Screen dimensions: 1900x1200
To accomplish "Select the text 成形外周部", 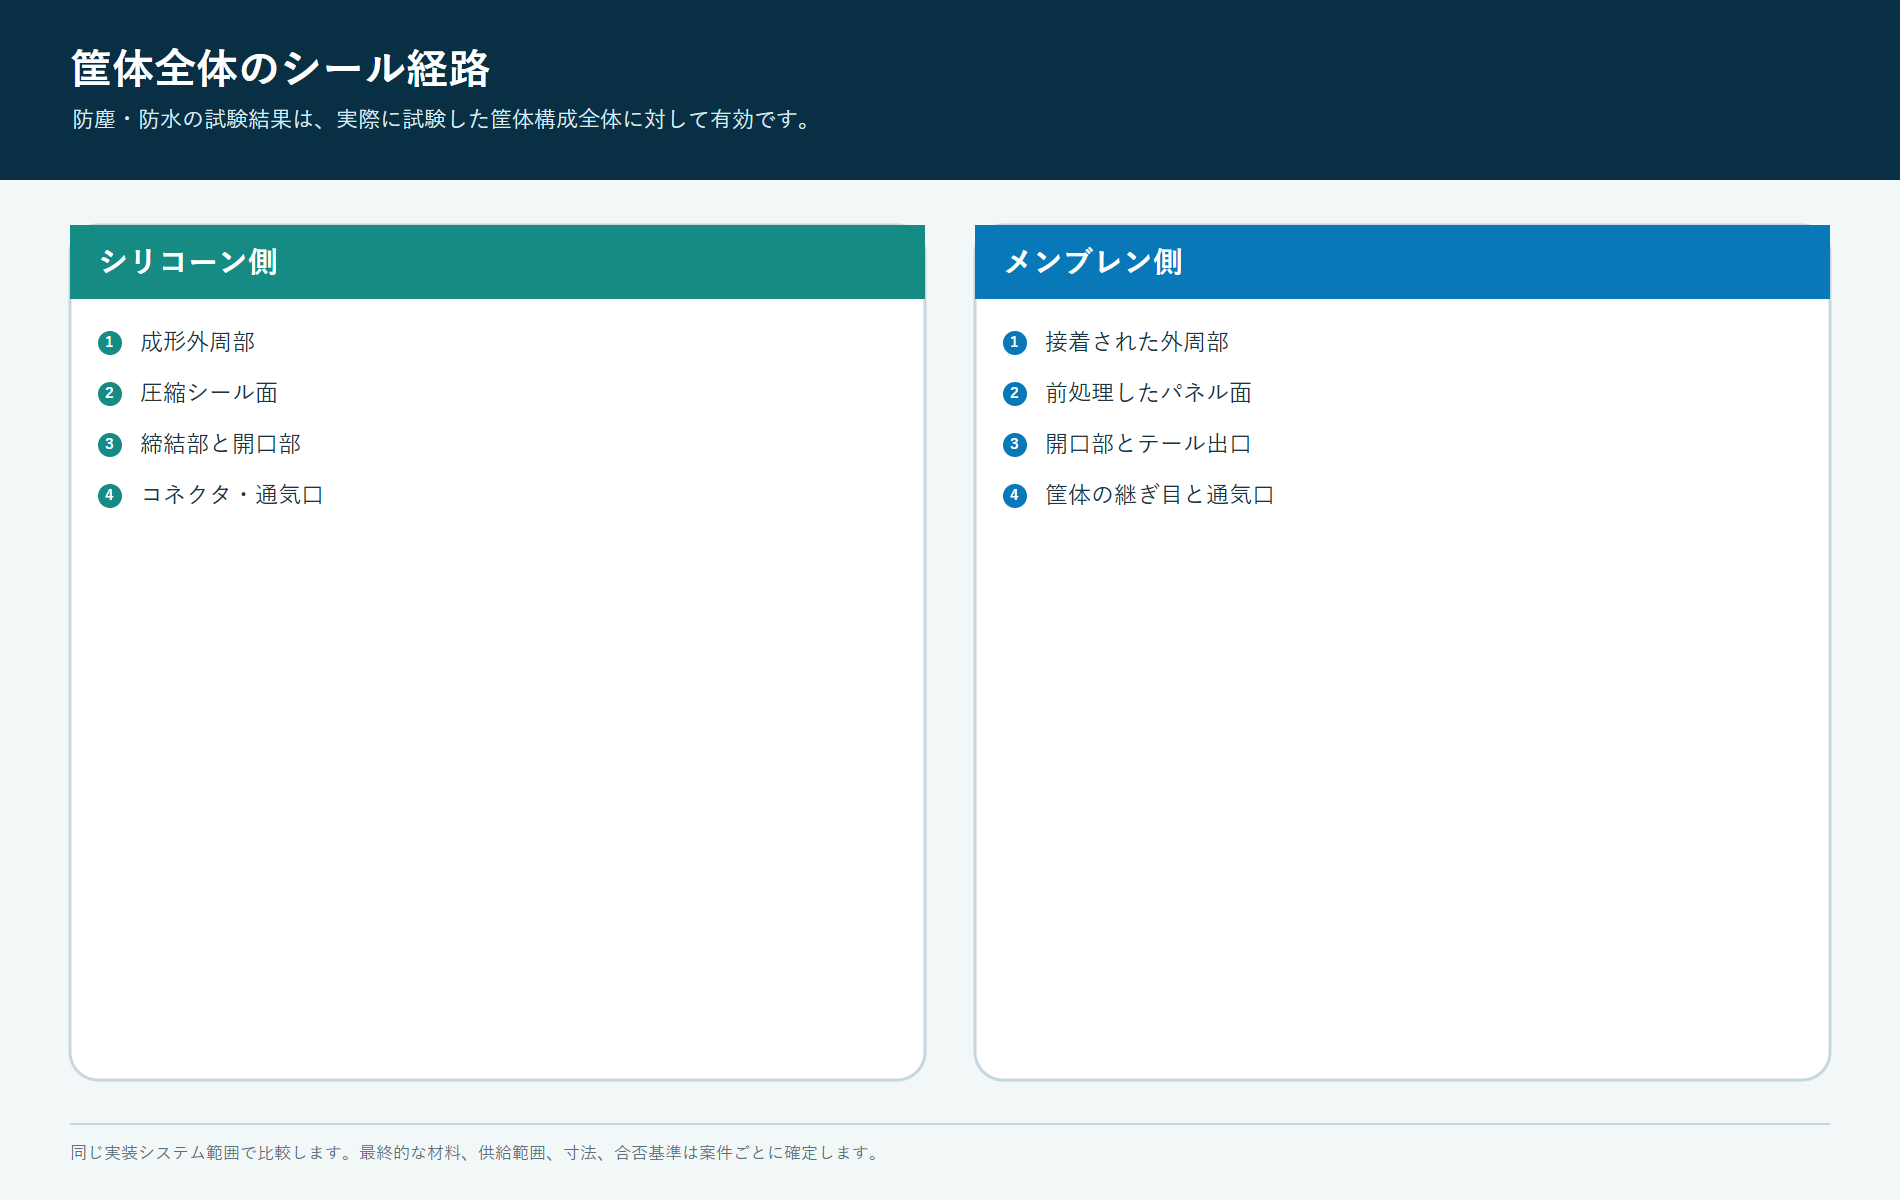I will coord(198,342).
